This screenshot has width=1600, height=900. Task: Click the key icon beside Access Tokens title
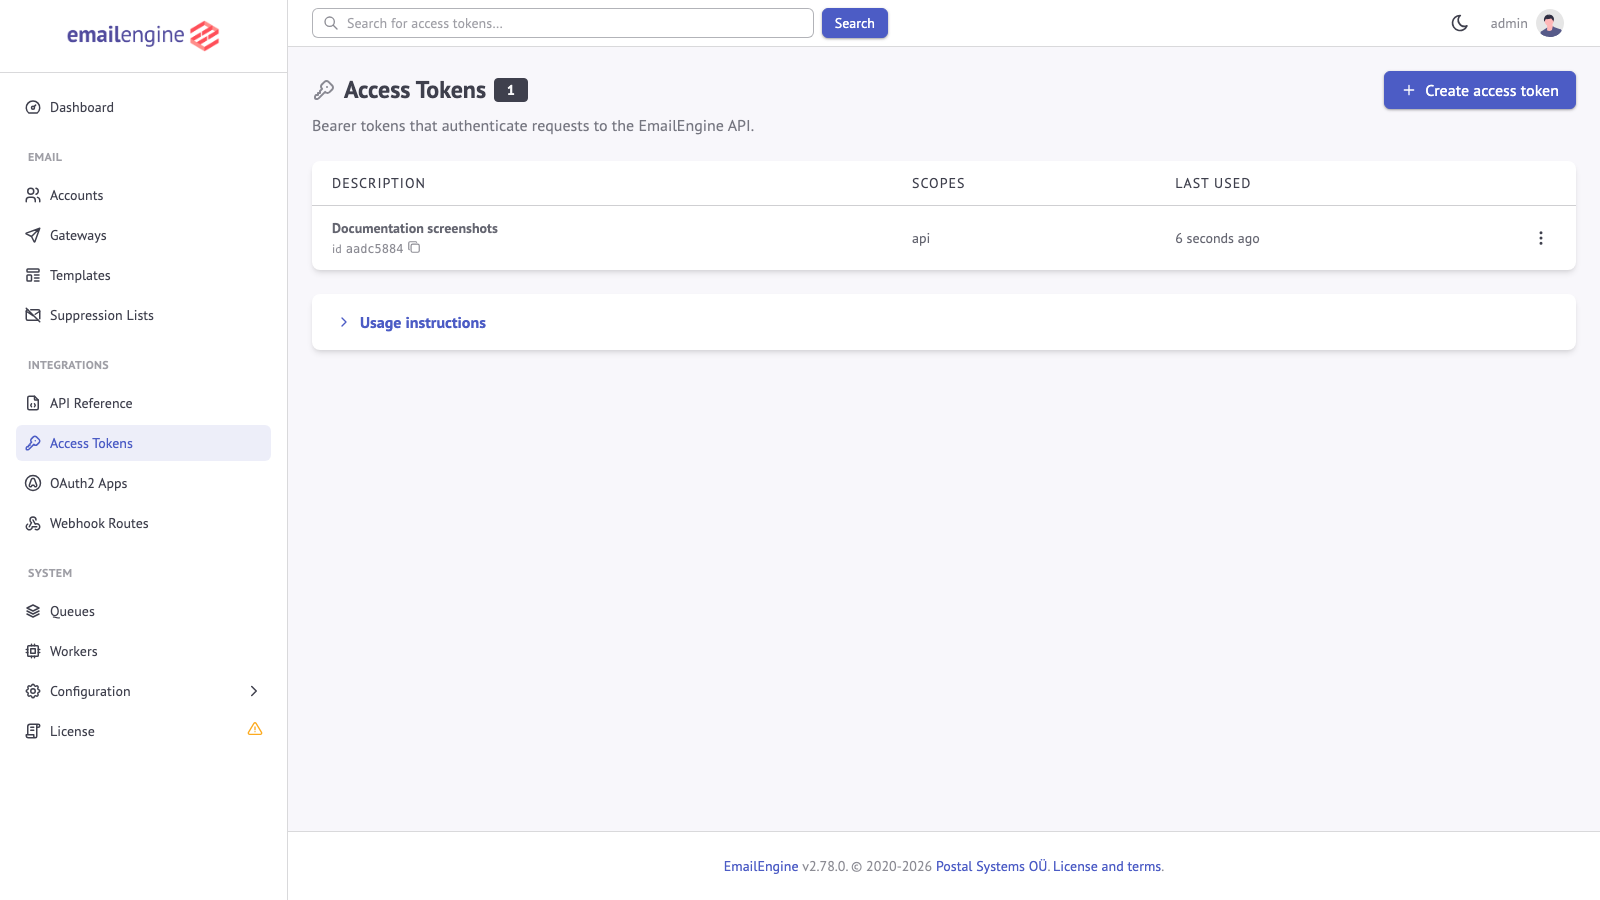click(324, 90)
